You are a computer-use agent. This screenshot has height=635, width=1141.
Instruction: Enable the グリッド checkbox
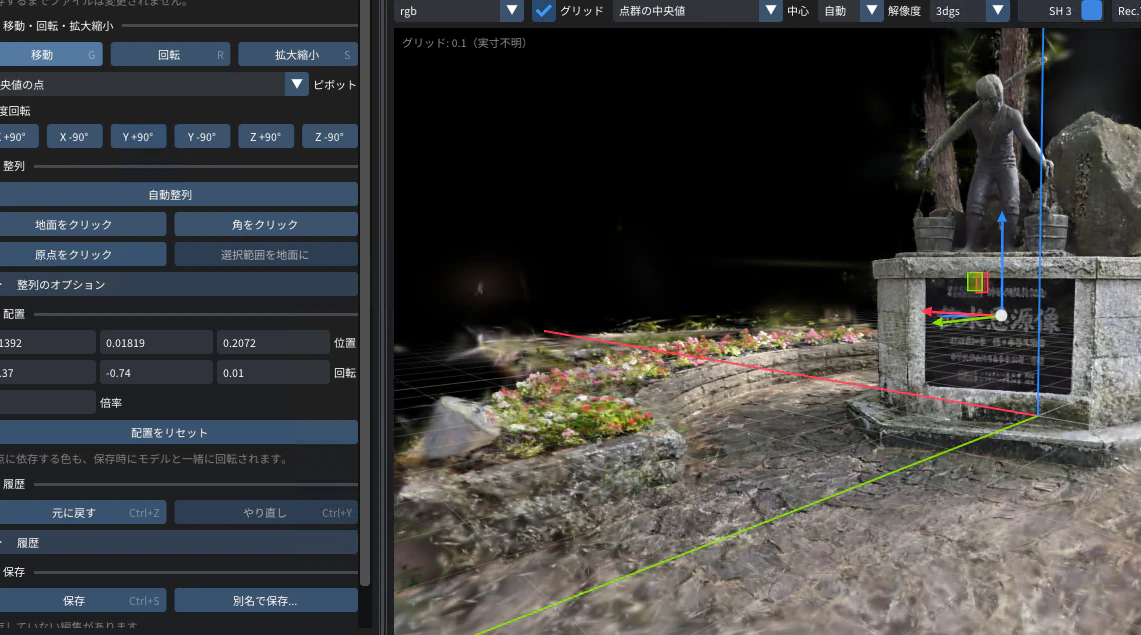click(544, 11)
